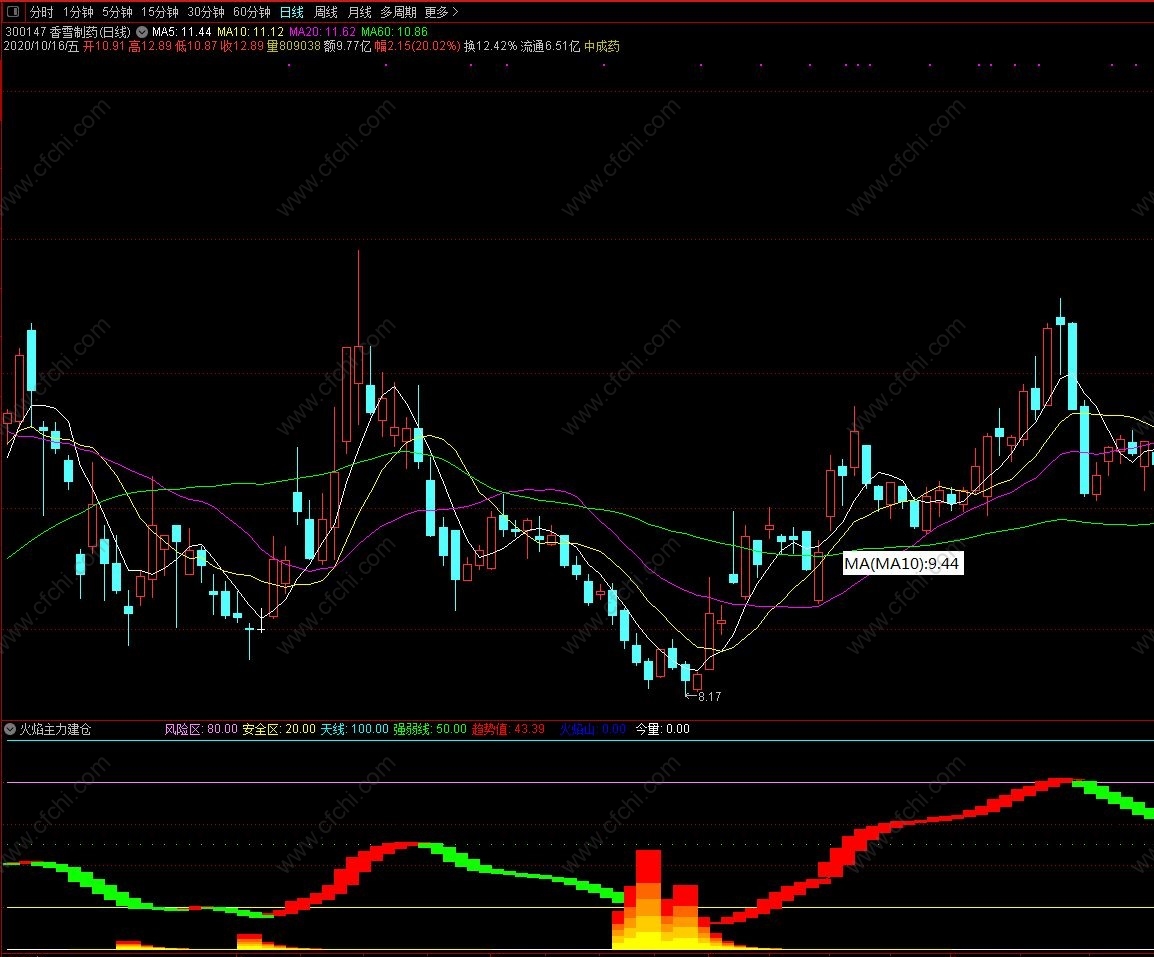Click the date 2020/10/16/五
Viewport: 1154px width, 957px height.
click(41, 46)
